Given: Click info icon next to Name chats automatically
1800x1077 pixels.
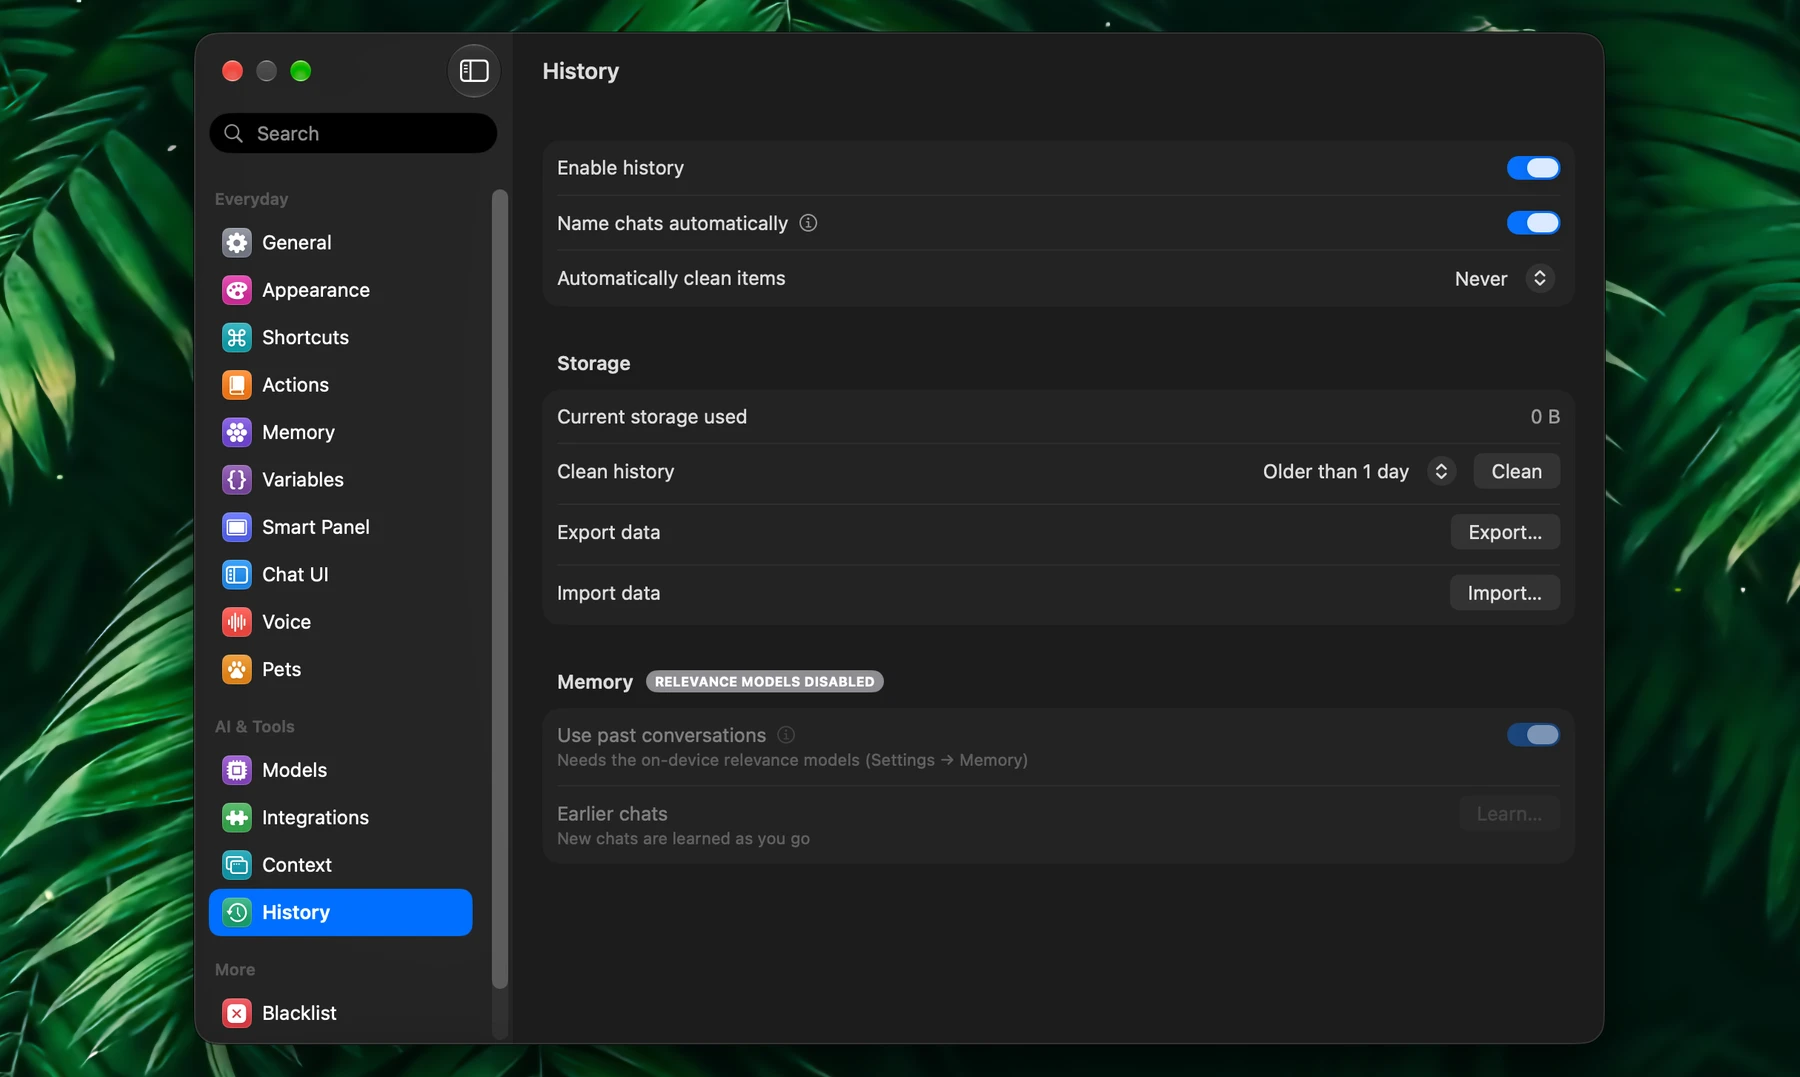Looking at the screenshot, I should [x=808, y=223].
